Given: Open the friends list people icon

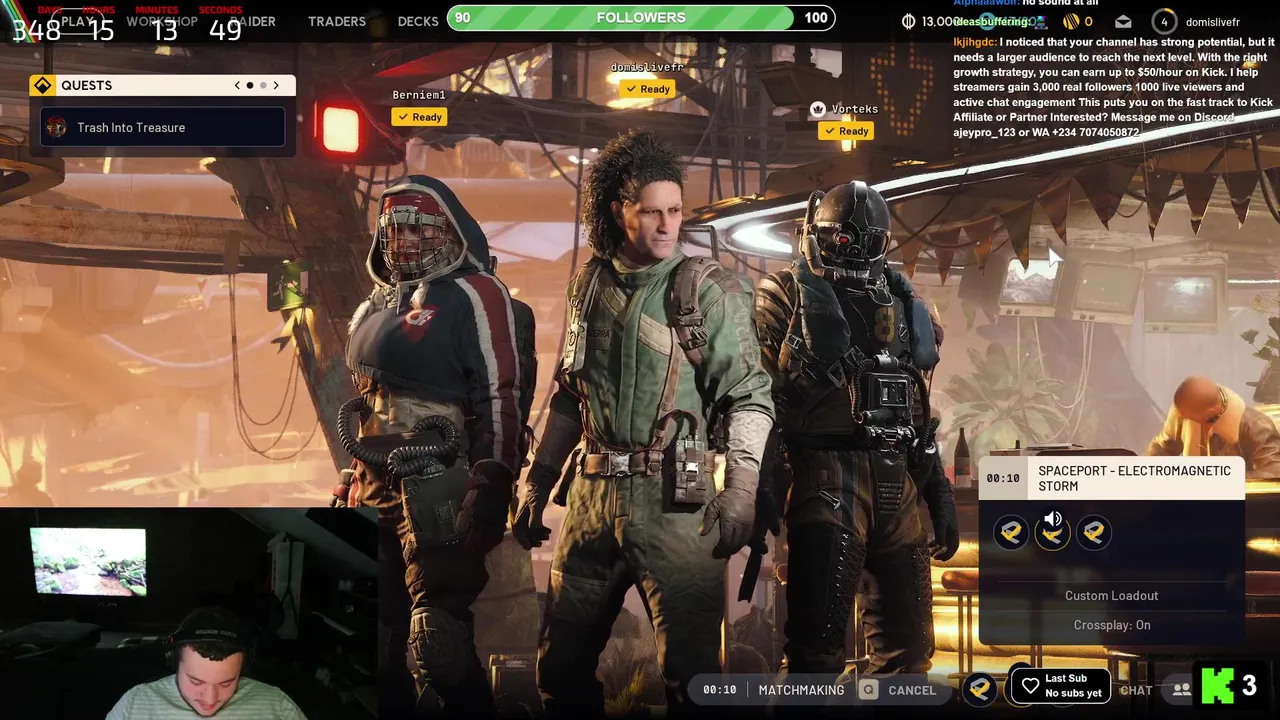Looking at the screenshot, I should tap(1181, 690).
